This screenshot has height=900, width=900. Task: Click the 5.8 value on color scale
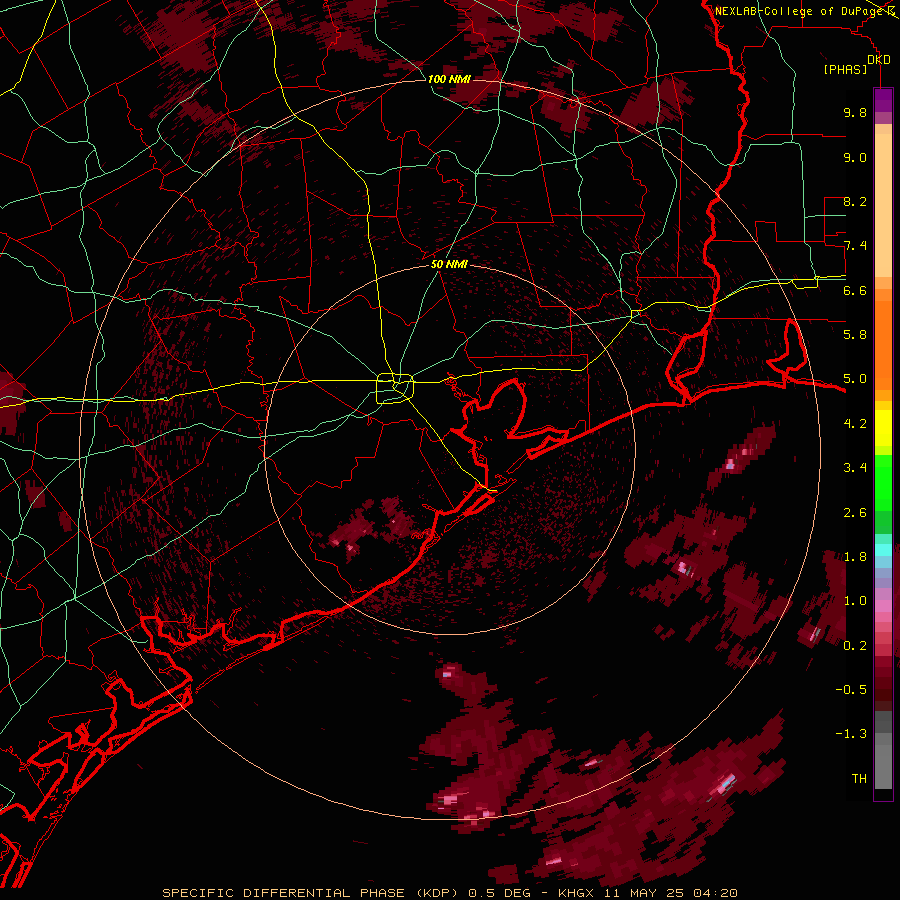coord(855,334)
